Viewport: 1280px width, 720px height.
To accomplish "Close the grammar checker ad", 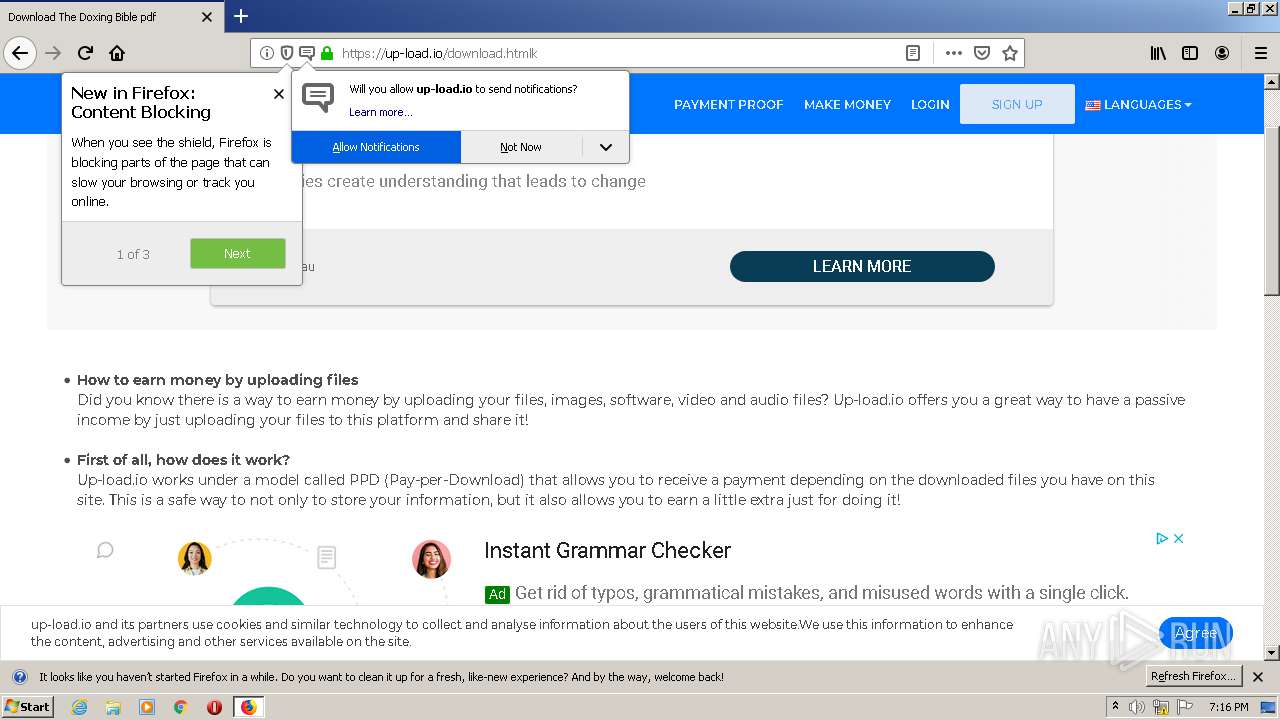I will [x=1179, y=538].
